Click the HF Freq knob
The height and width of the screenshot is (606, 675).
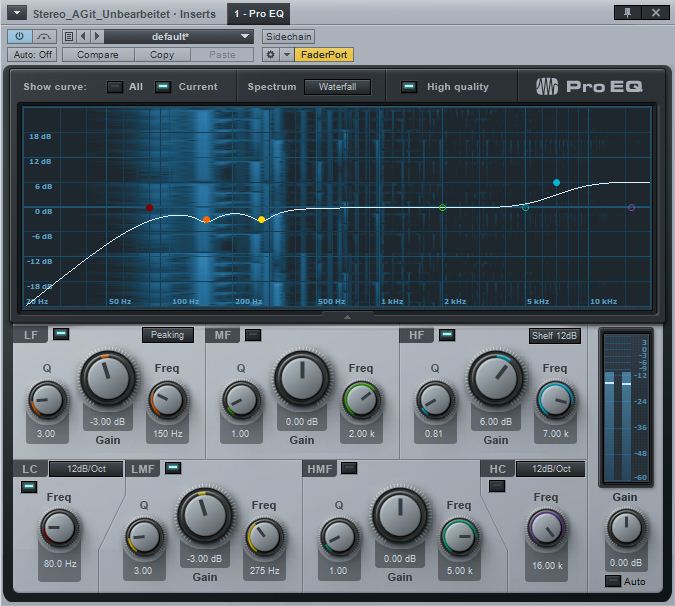click(x=555, y=400)
